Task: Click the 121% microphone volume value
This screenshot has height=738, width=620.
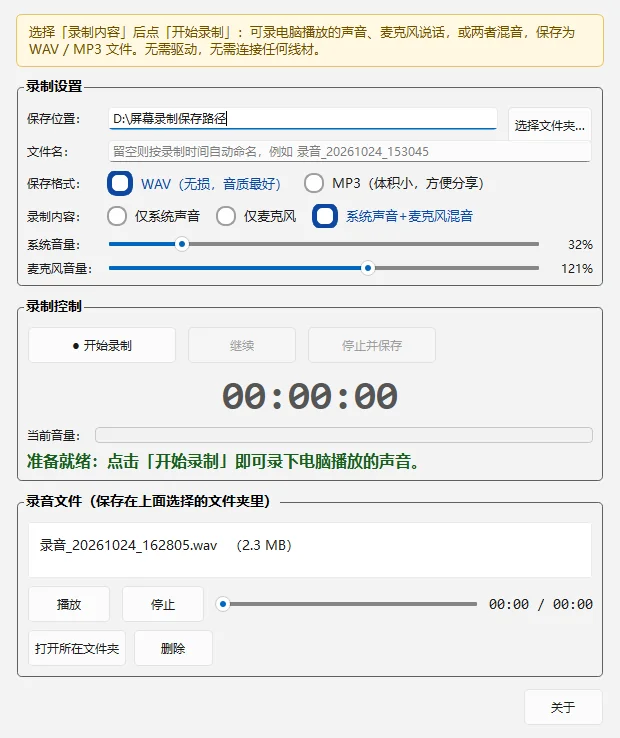Action: [577, 268]
